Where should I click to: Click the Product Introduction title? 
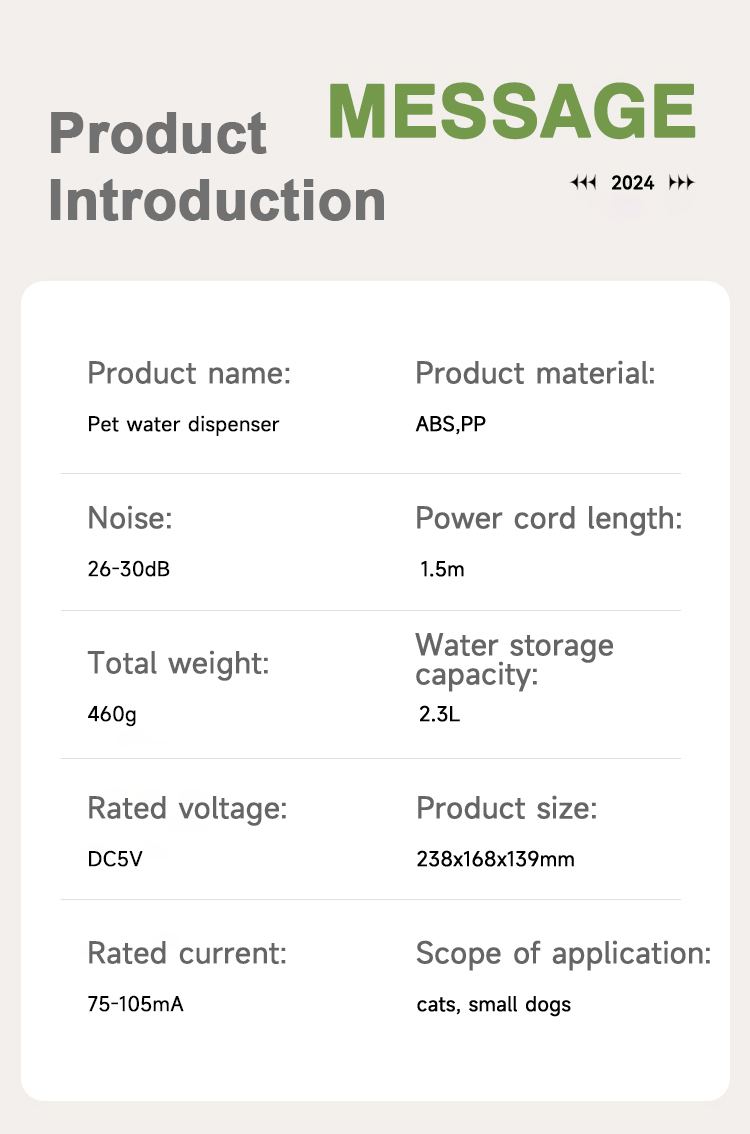217,166
